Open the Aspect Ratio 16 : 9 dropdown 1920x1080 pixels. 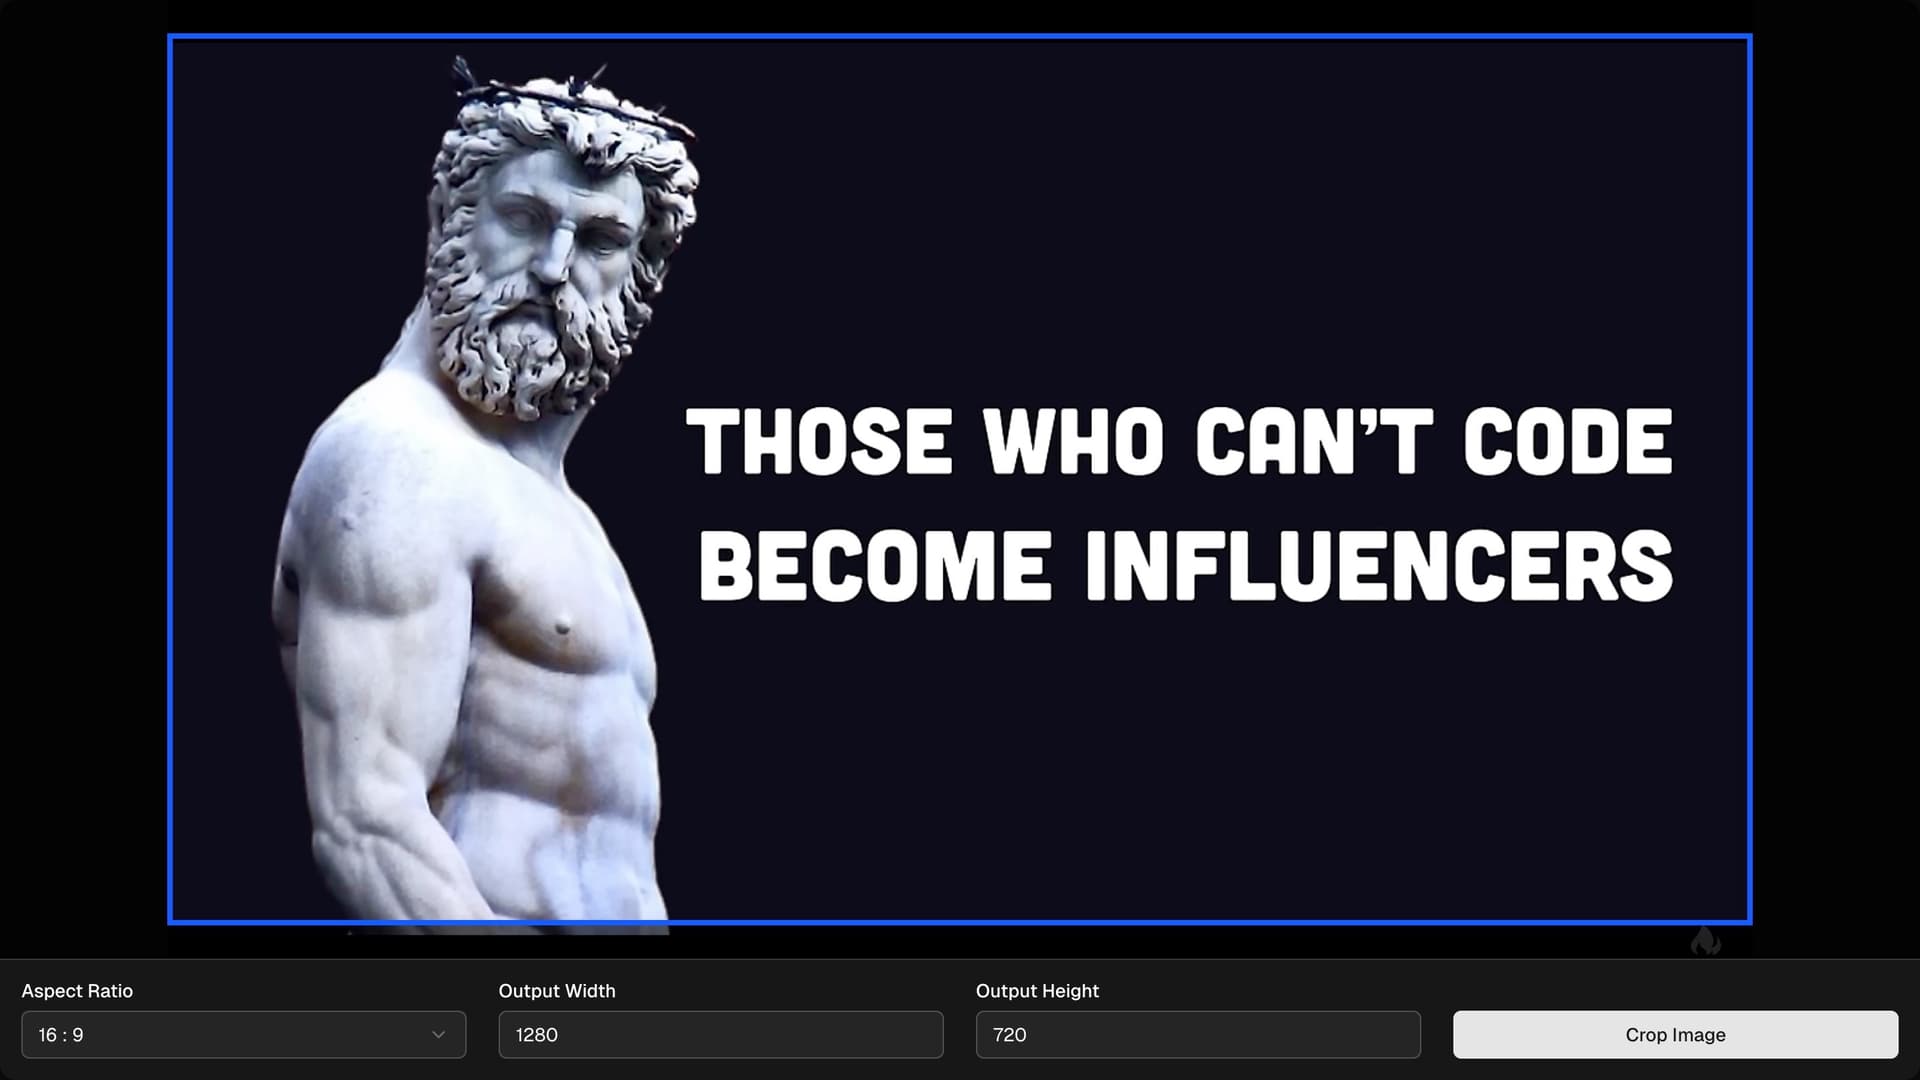(x=243, y=1035)
